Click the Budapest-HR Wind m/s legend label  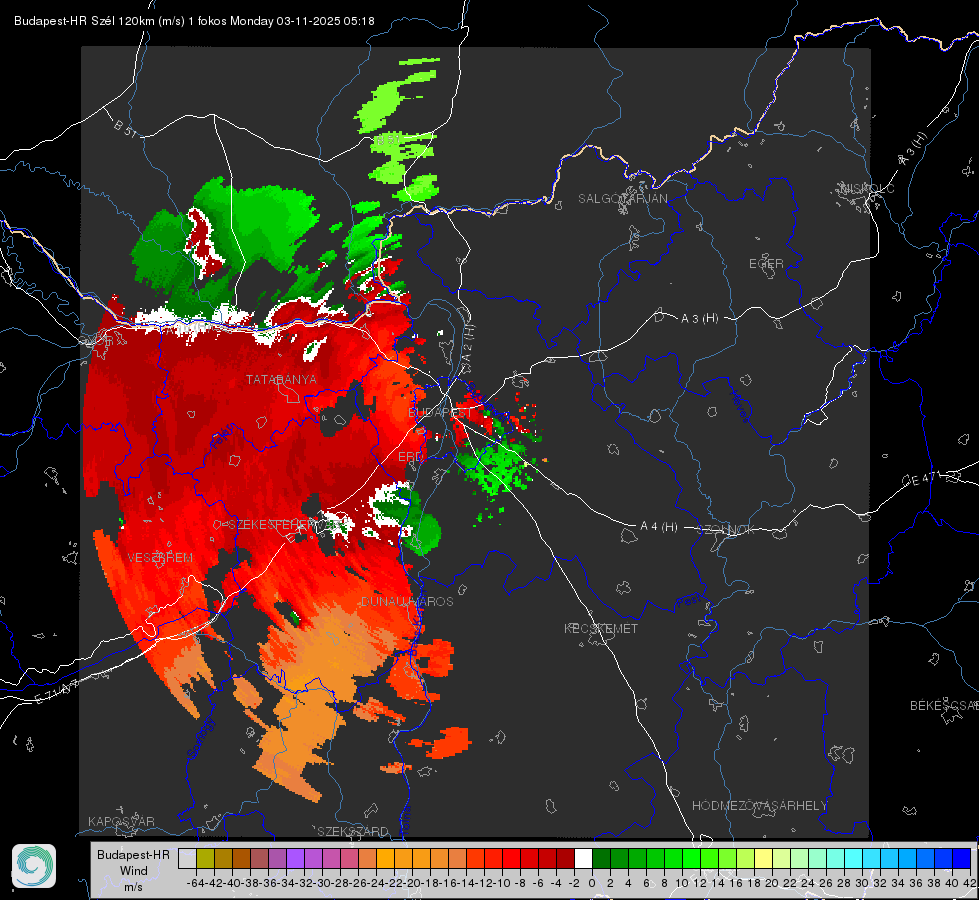(x=134, y=870)
